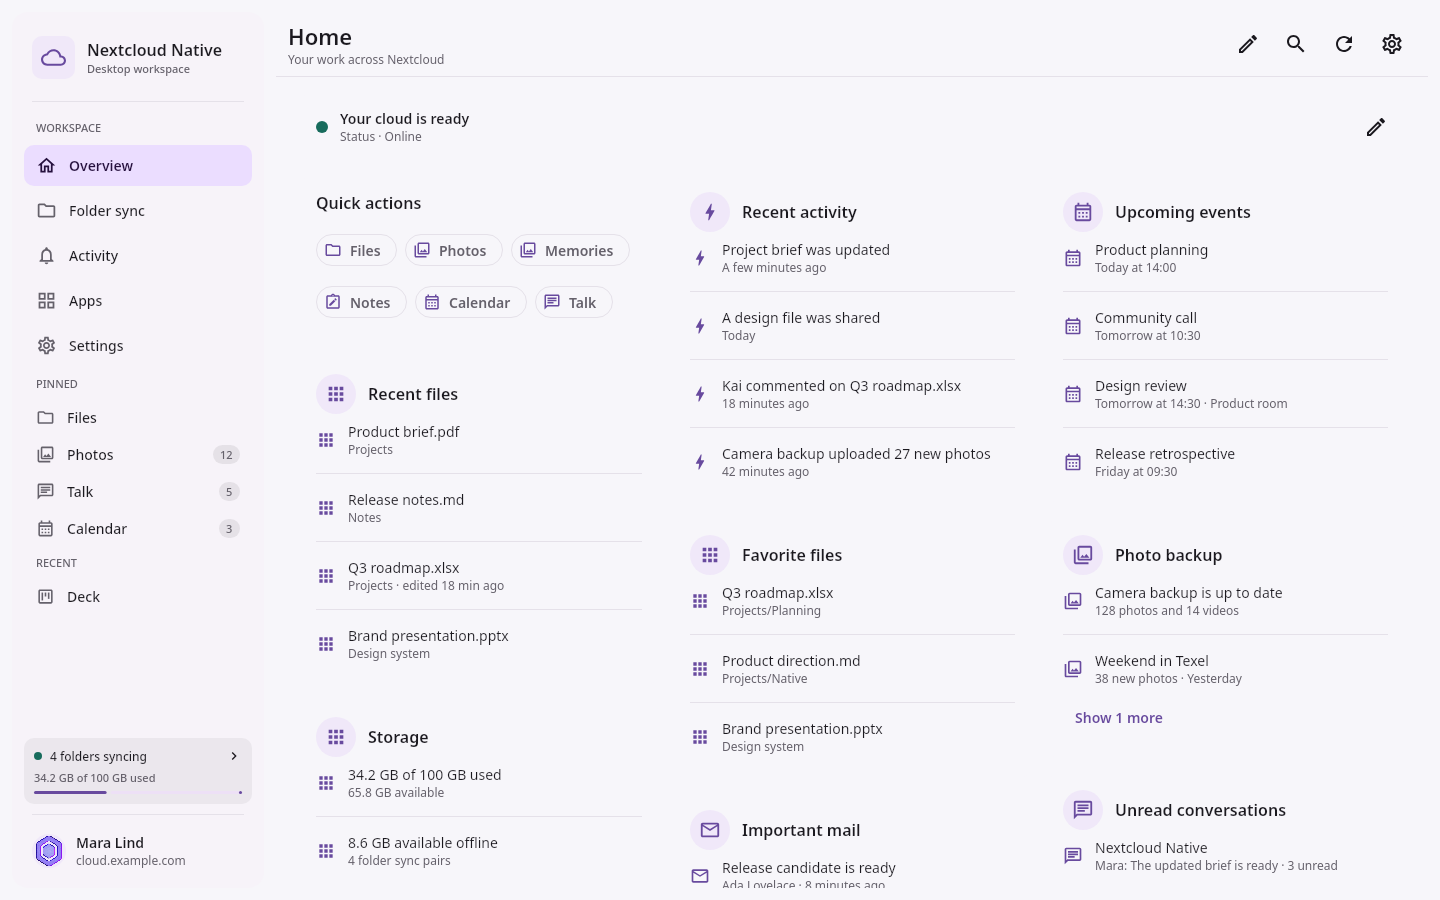The image size is (1440, 900).
Task: Click the Storage grid header icon
Action: pyautogui.click(x=336, y=737)
